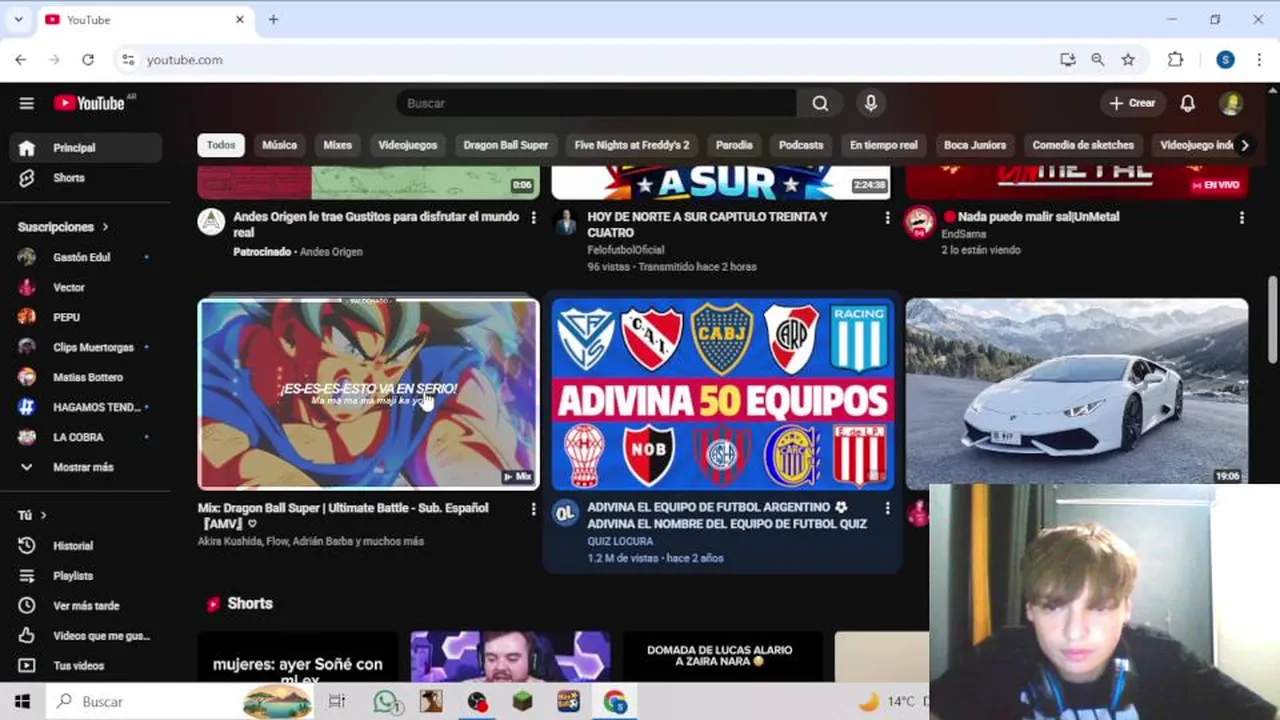Screen dimensions: 1280x720
Task: Open the Andes Origen advertiser avatar
Action: pos(211,221)
